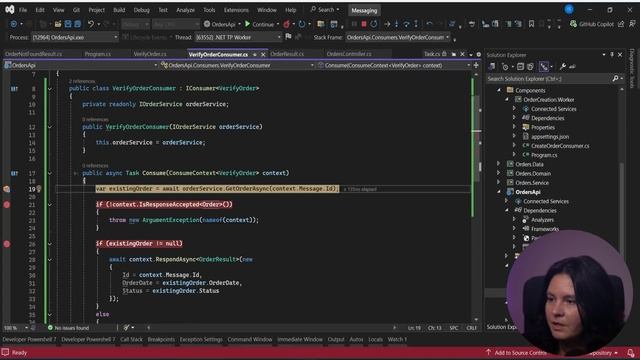Image resolution: width=640 pixels, height=360 pixels.
Task: Click the Step Over icon
Action: pos(406,24)
